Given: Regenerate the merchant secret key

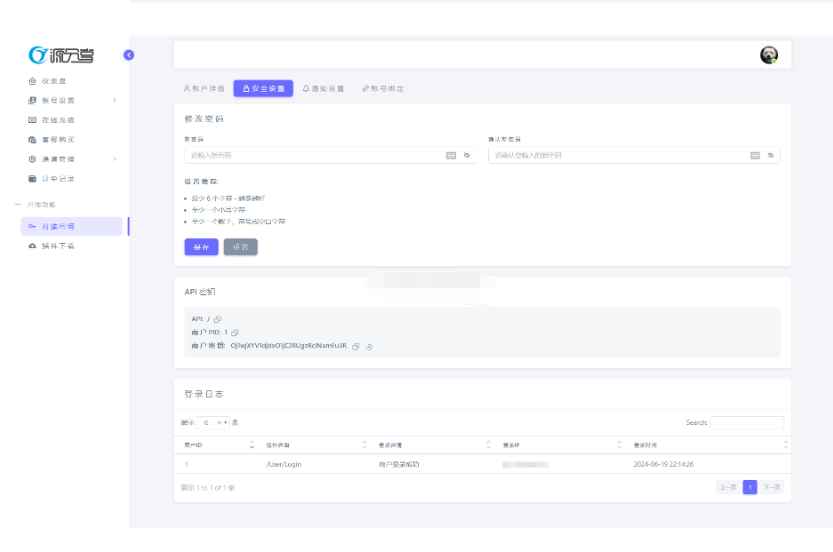Looking at the screenshot, I should pos(369,346).
